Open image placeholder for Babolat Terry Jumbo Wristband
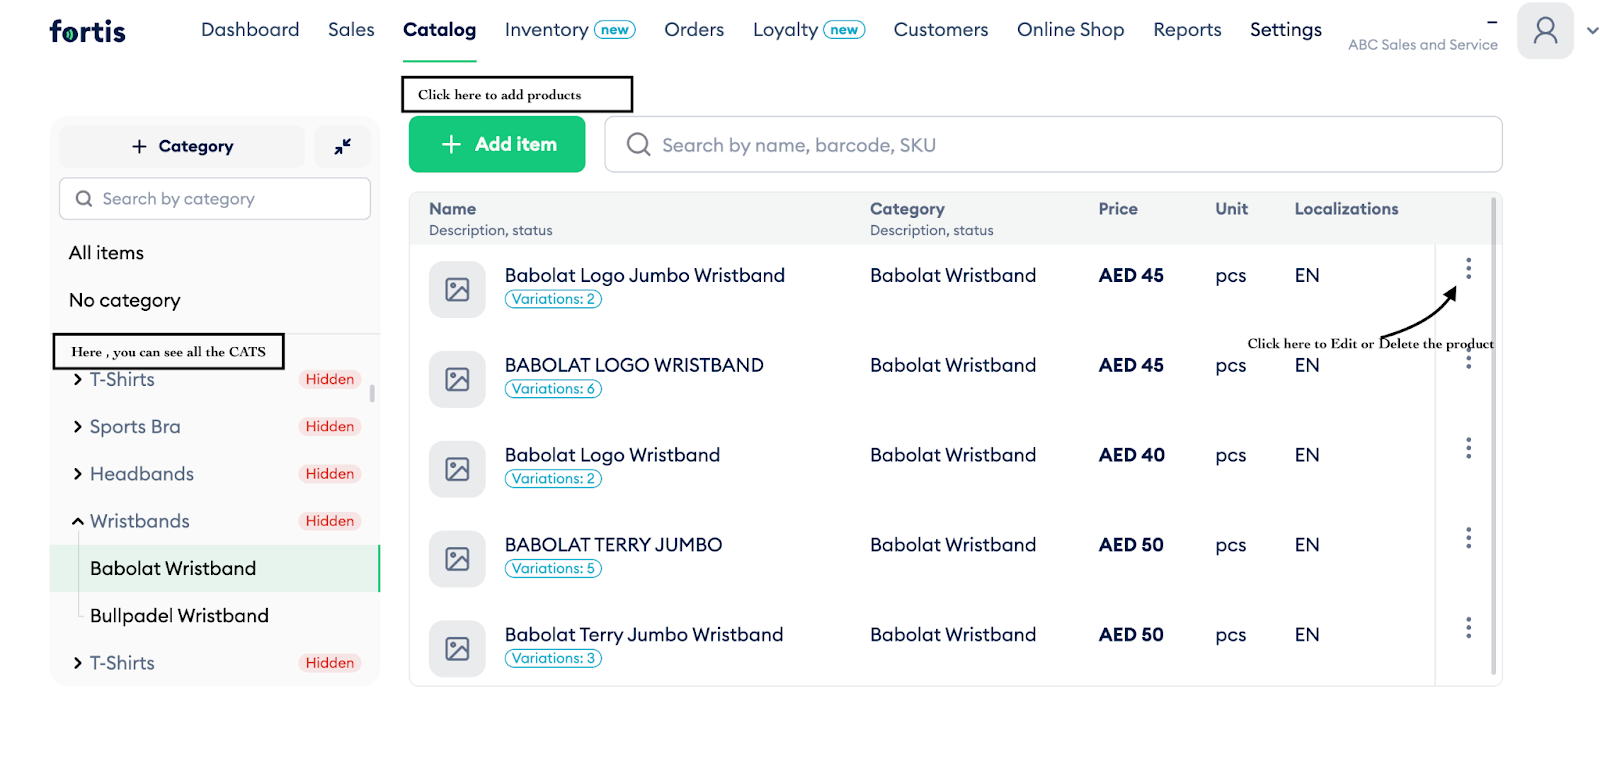The image size is (1600, 772). tap(457, 649)
